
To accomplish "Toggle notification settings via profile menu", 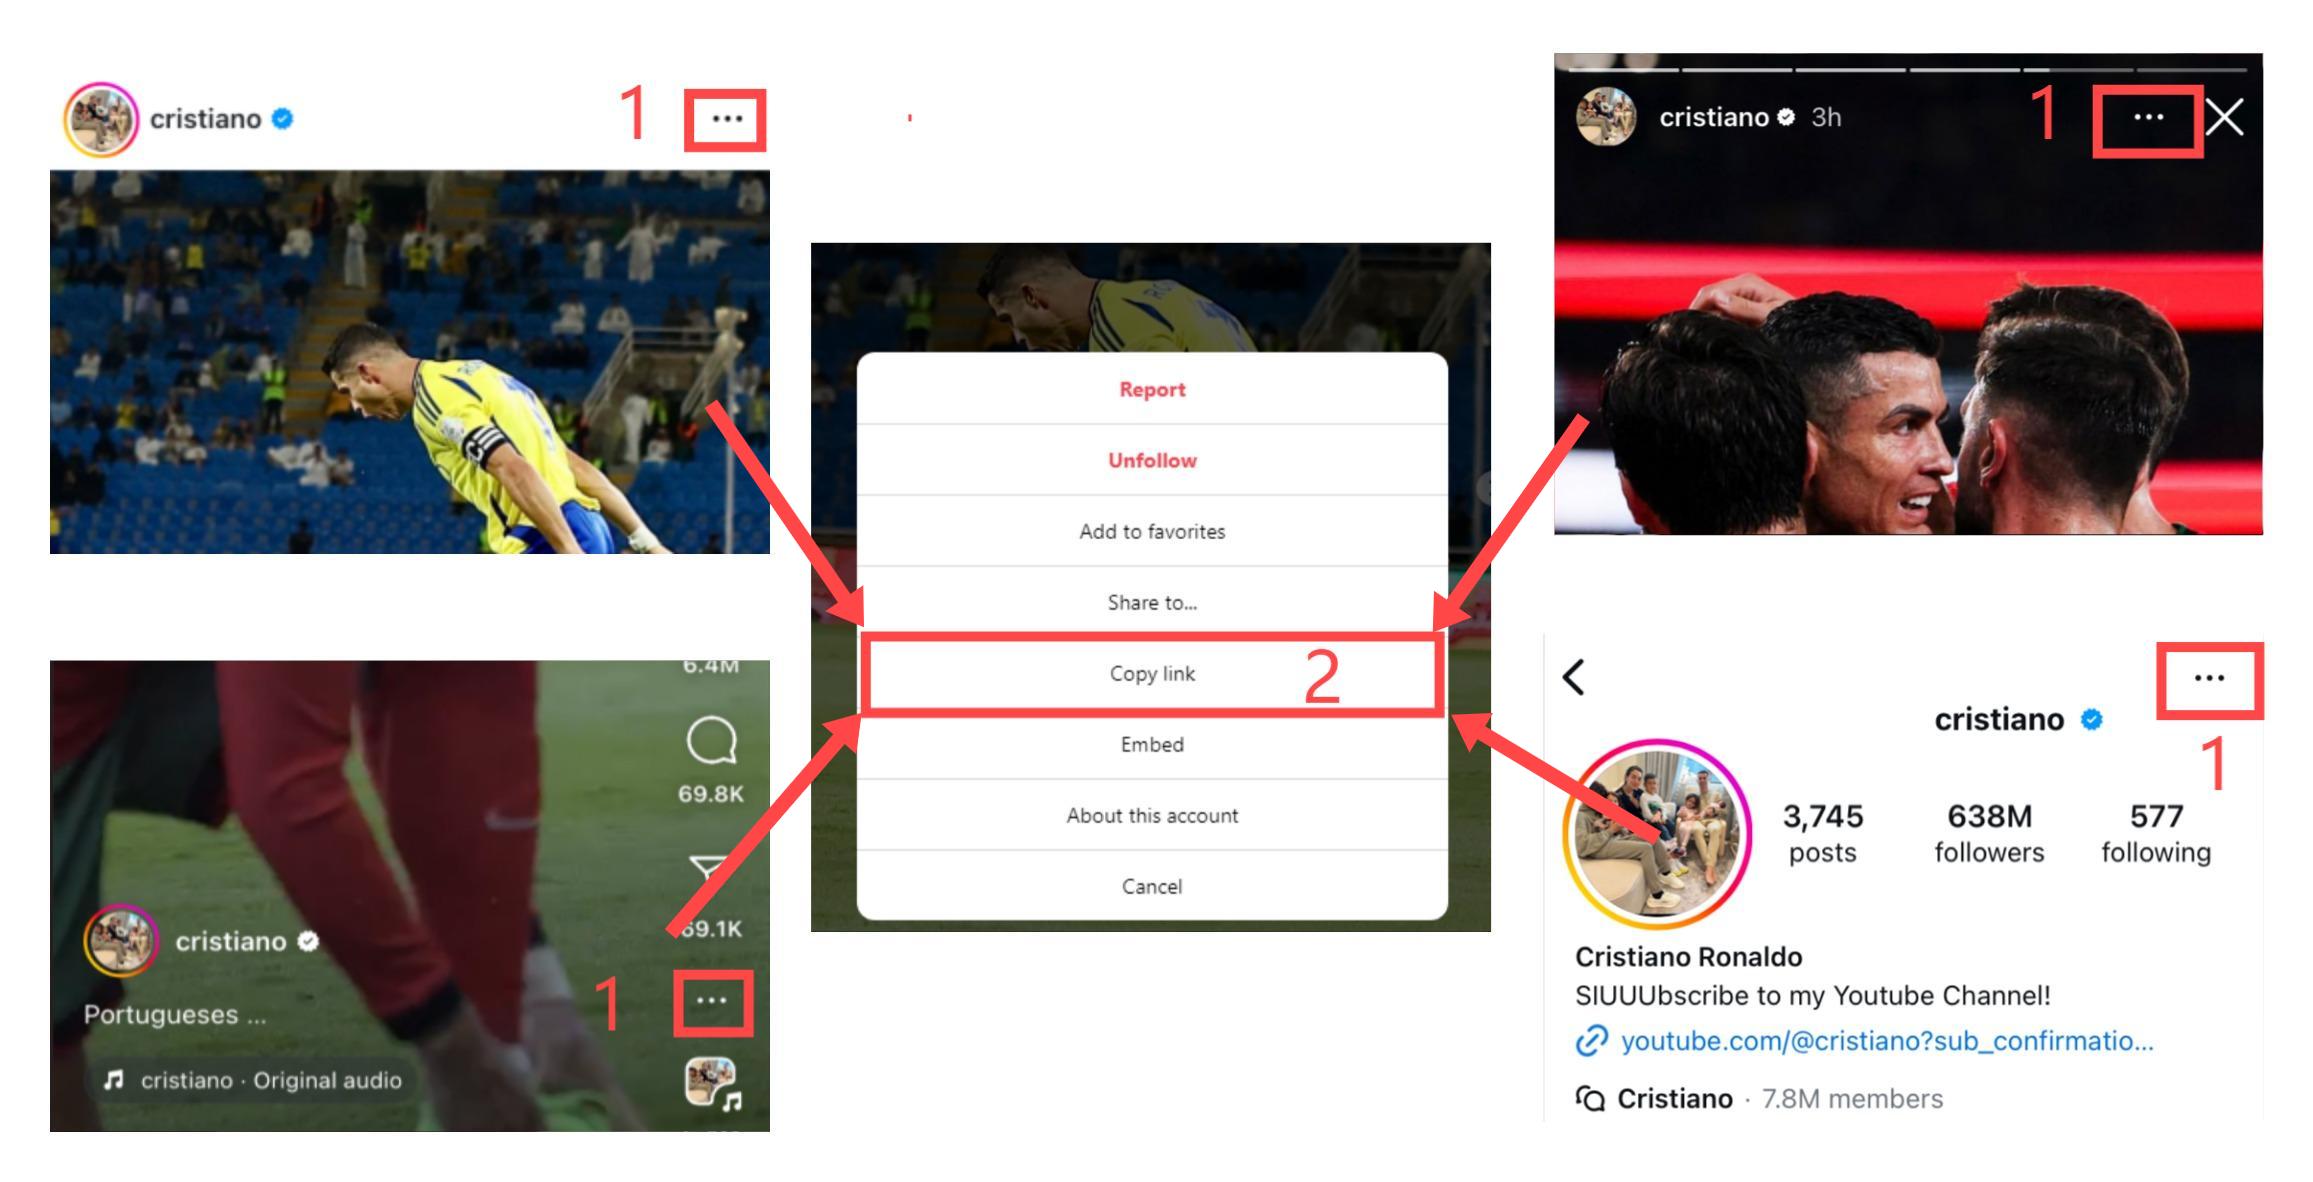I will [2203, 678].
